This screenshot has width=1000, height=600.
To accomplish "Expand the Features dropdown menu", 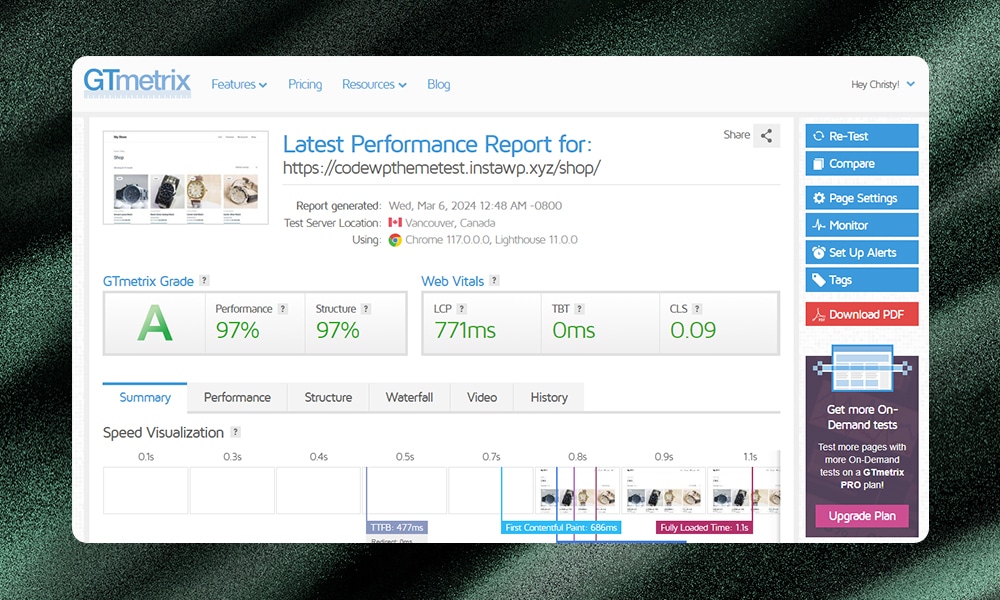I will (238, 85).
